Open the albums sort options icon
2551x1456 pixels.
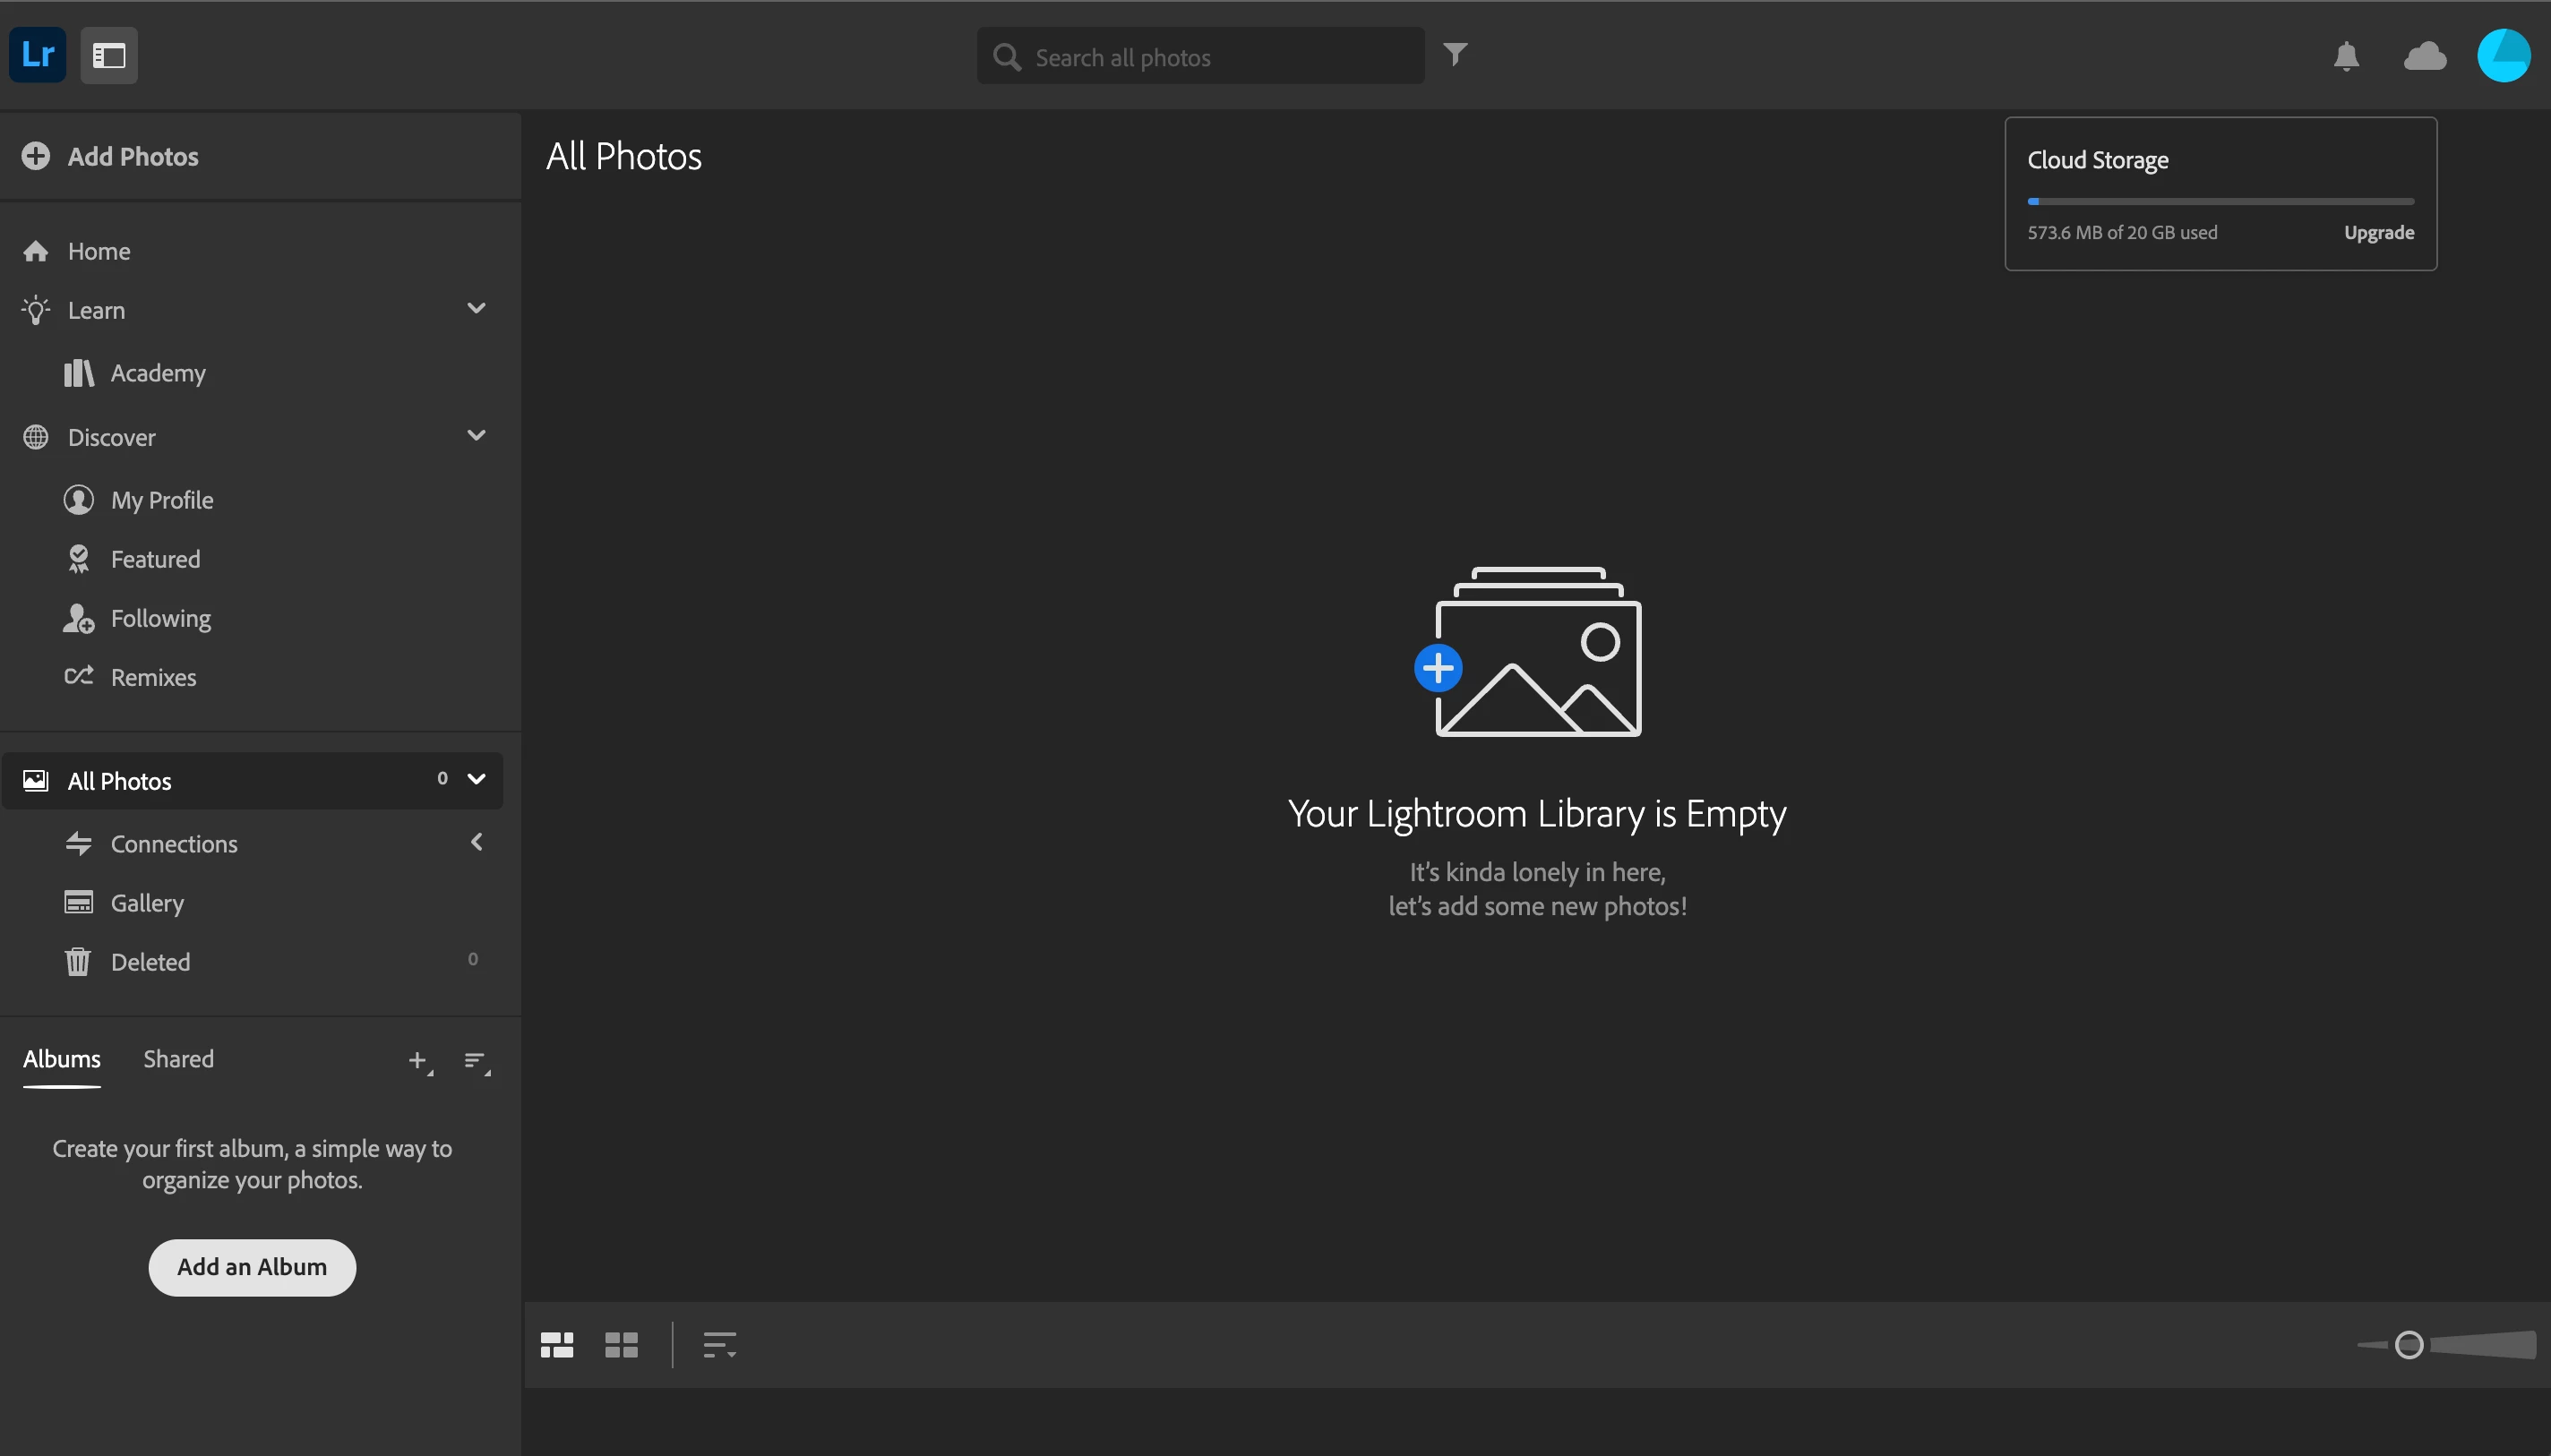(x=476, y=1061)
